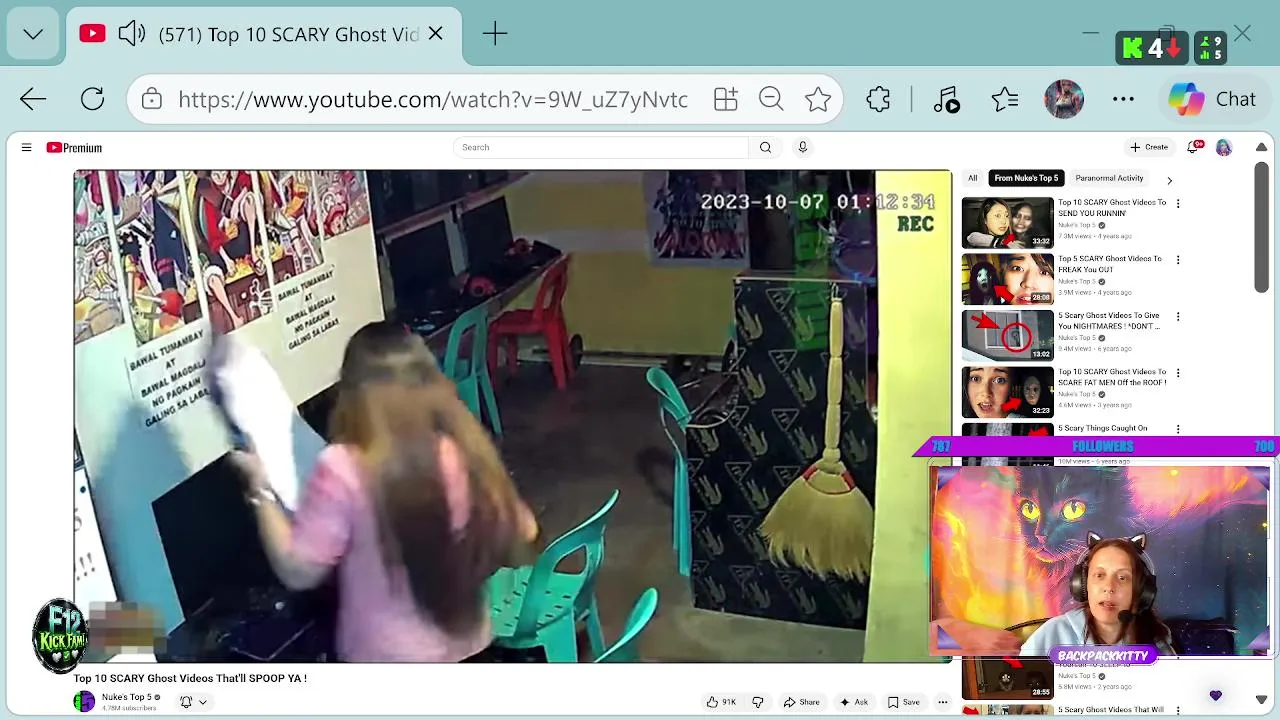Click the scrollbar up arrow

coord(1262,147)
